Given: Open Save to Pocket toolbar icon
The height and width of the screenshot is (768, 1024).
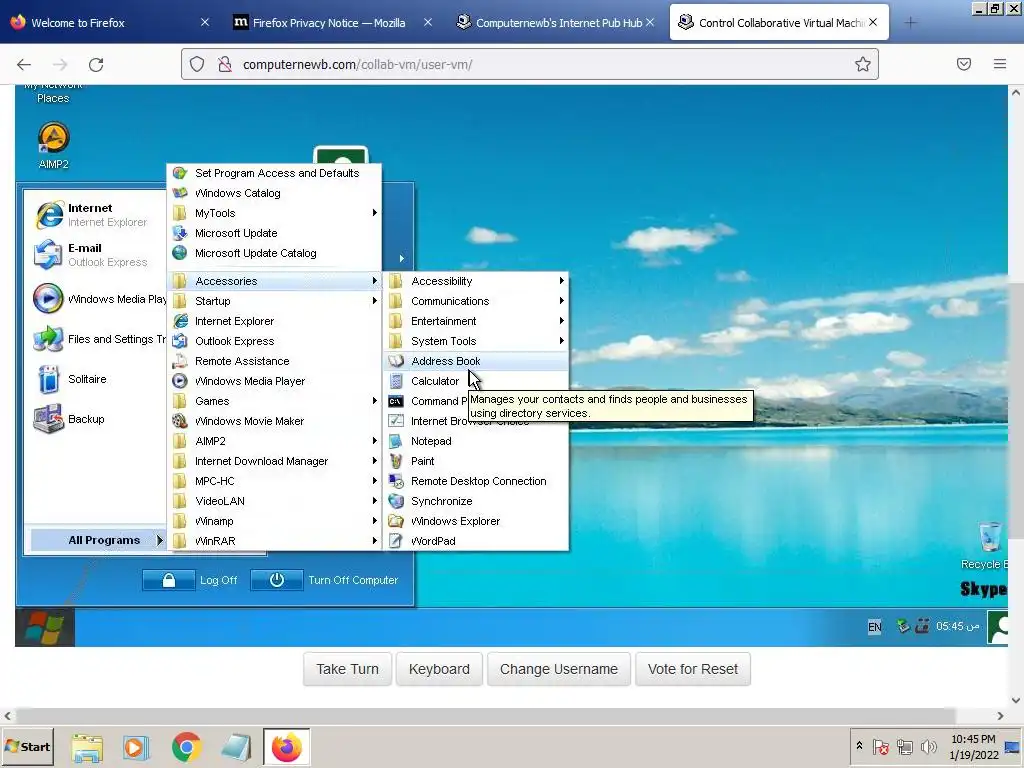Looking at the screenshot, I should pyautogui.click(x=964, y=64).
